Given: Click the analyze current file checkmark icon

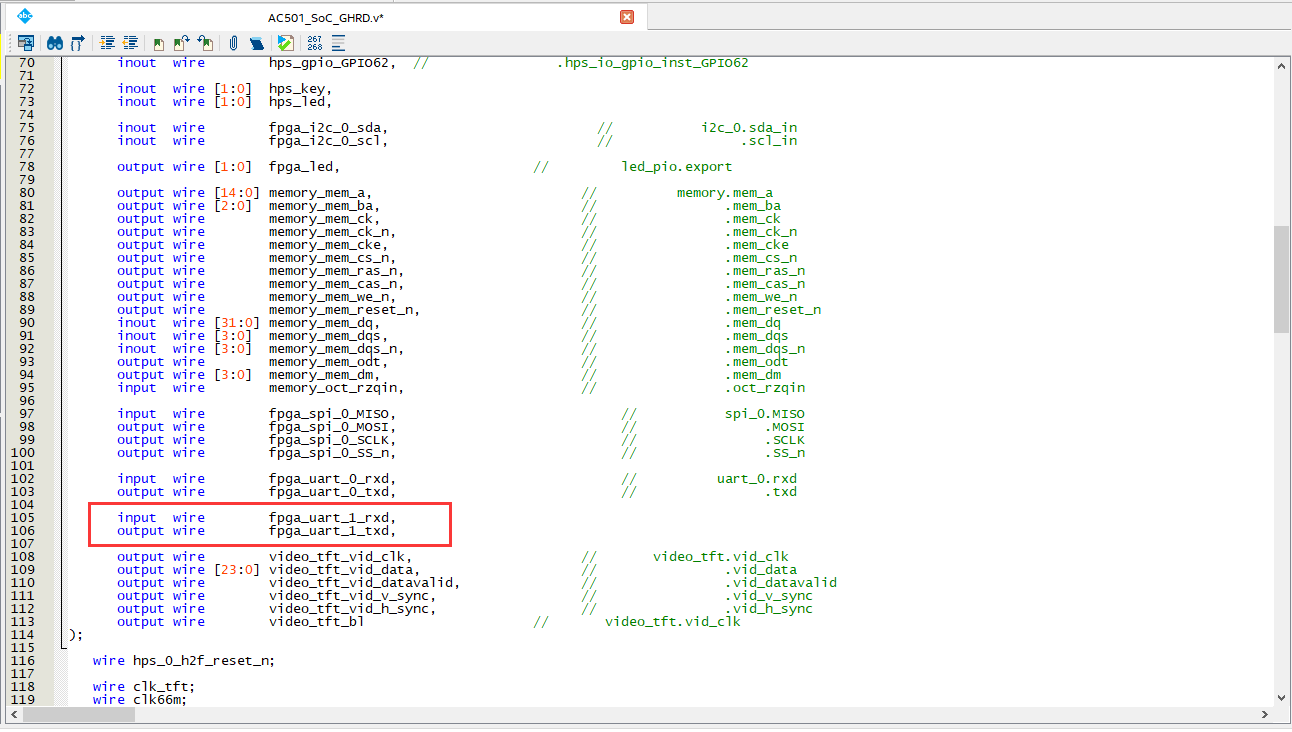Looking at the screenshot, I should (x=286, y=43).
